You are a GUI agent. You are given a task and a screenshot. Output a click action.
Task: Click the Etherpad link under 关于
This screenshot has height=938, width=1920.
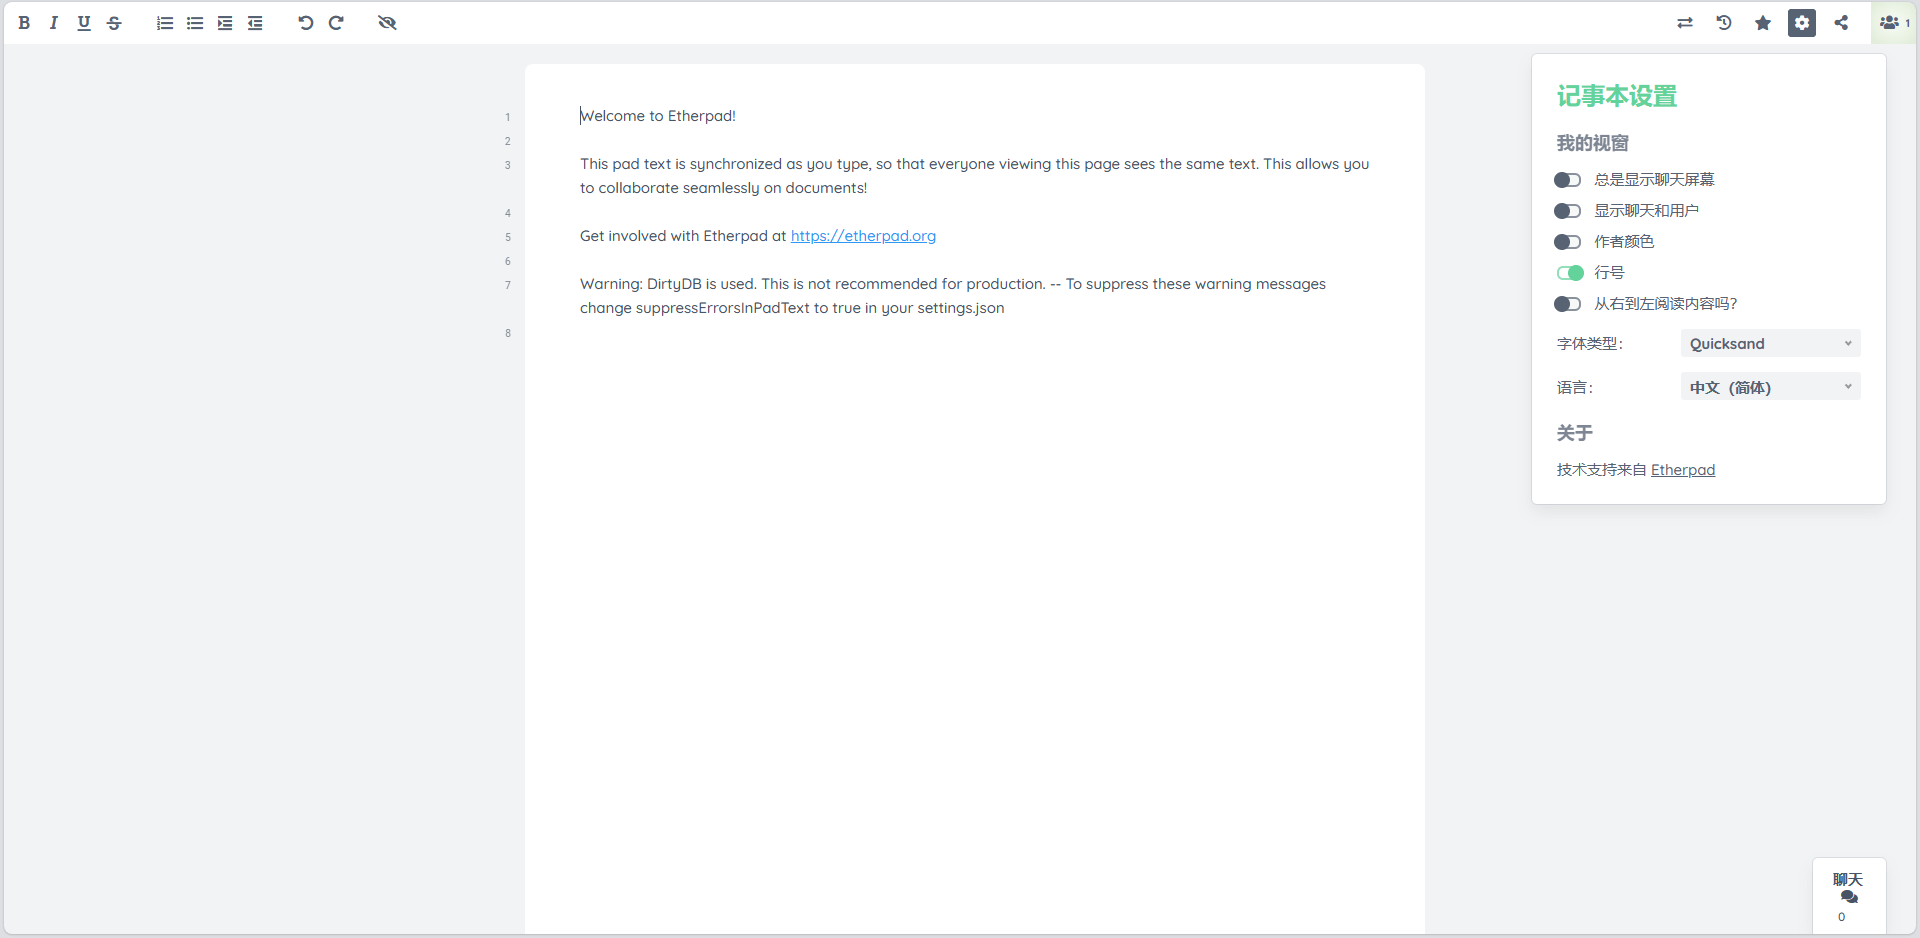(1682, 470)
